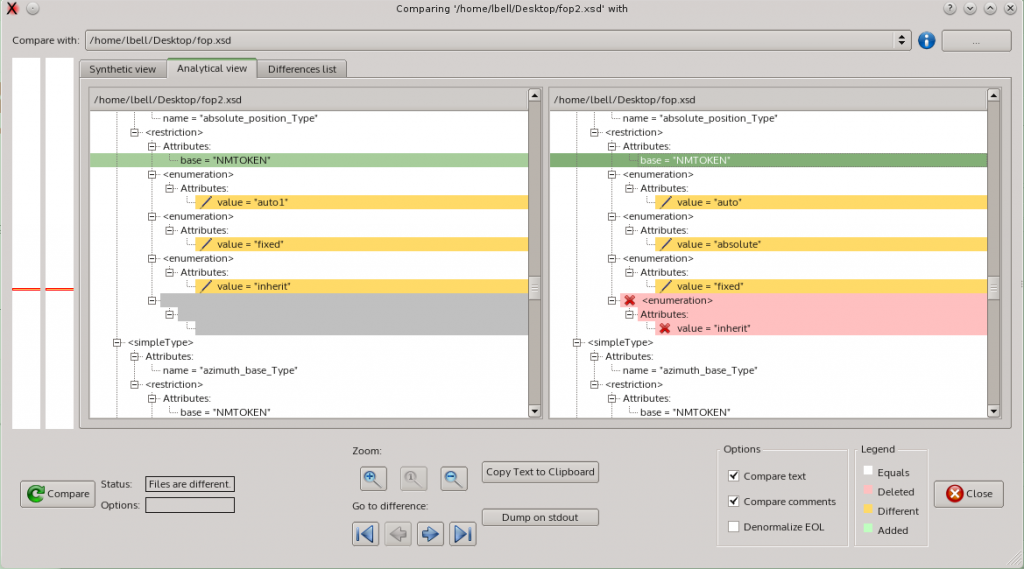This screenshot has height=569, width=1024.
Task: Click the red marker in difference overview strip
Action: coord(26,289)
